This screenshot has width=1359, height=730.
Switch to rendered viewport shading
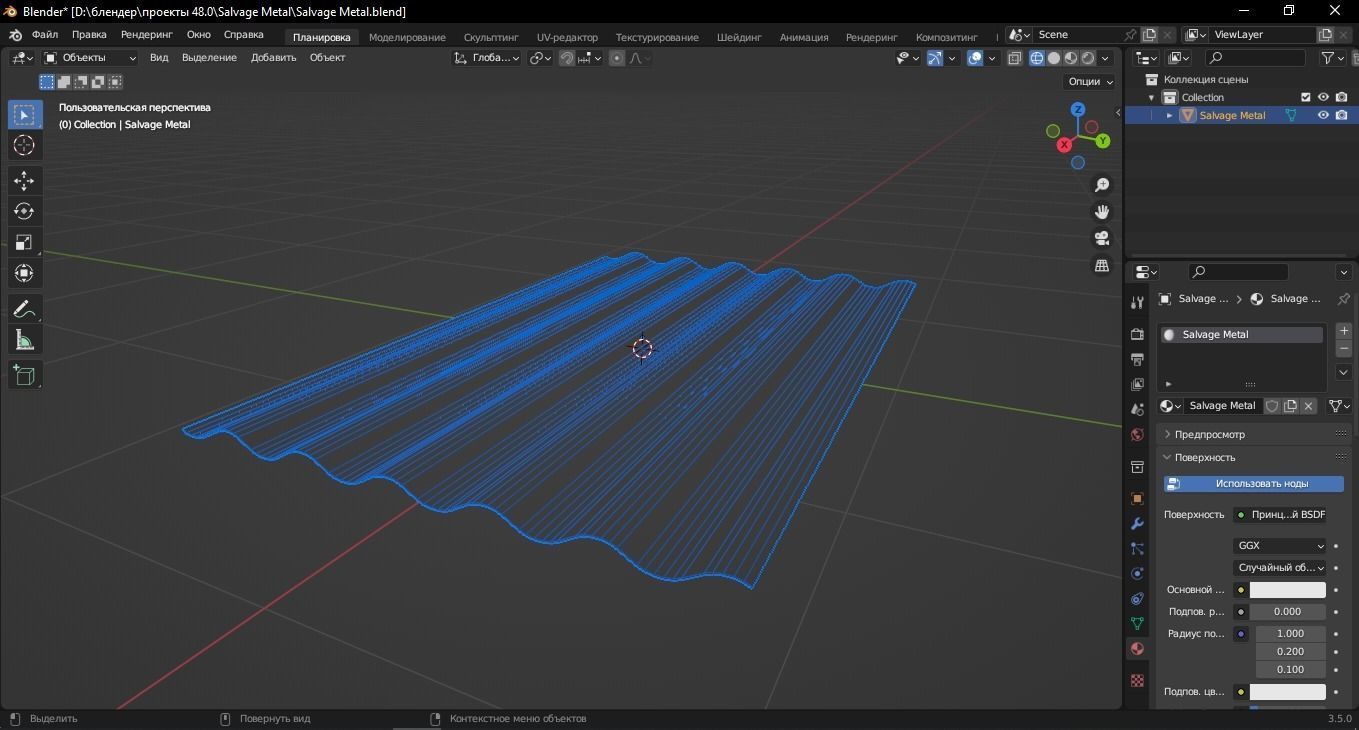click(x=1088, y=58)
